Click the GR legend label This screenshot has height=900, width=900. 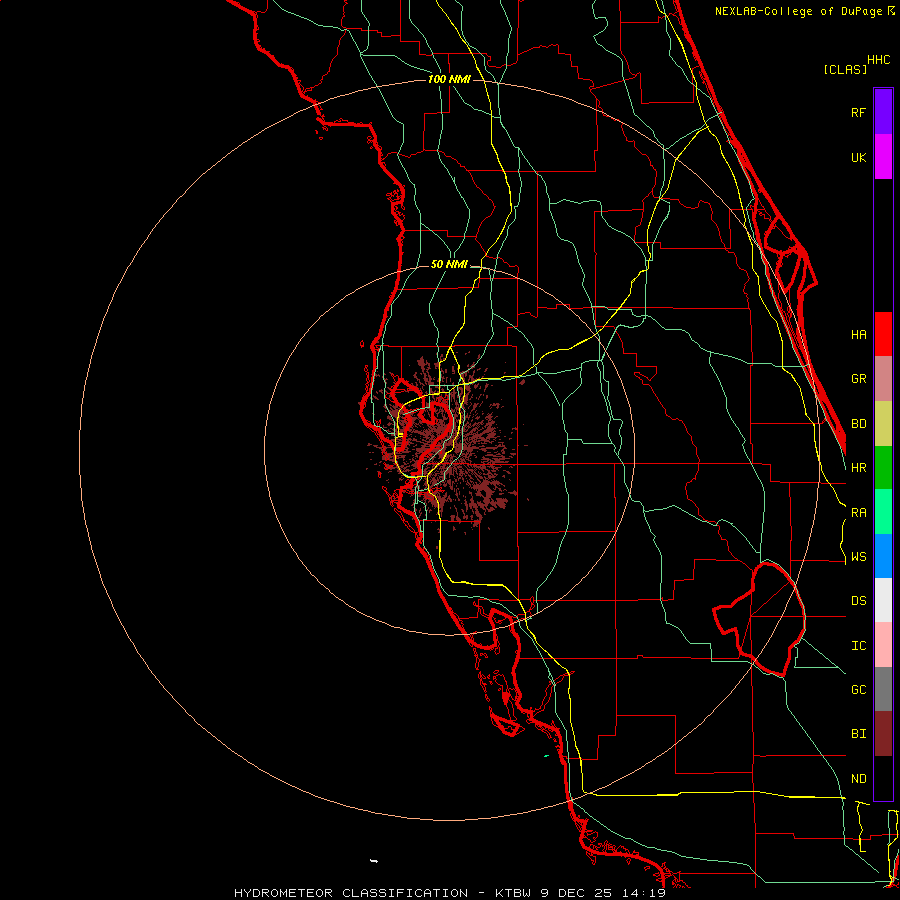858,379
